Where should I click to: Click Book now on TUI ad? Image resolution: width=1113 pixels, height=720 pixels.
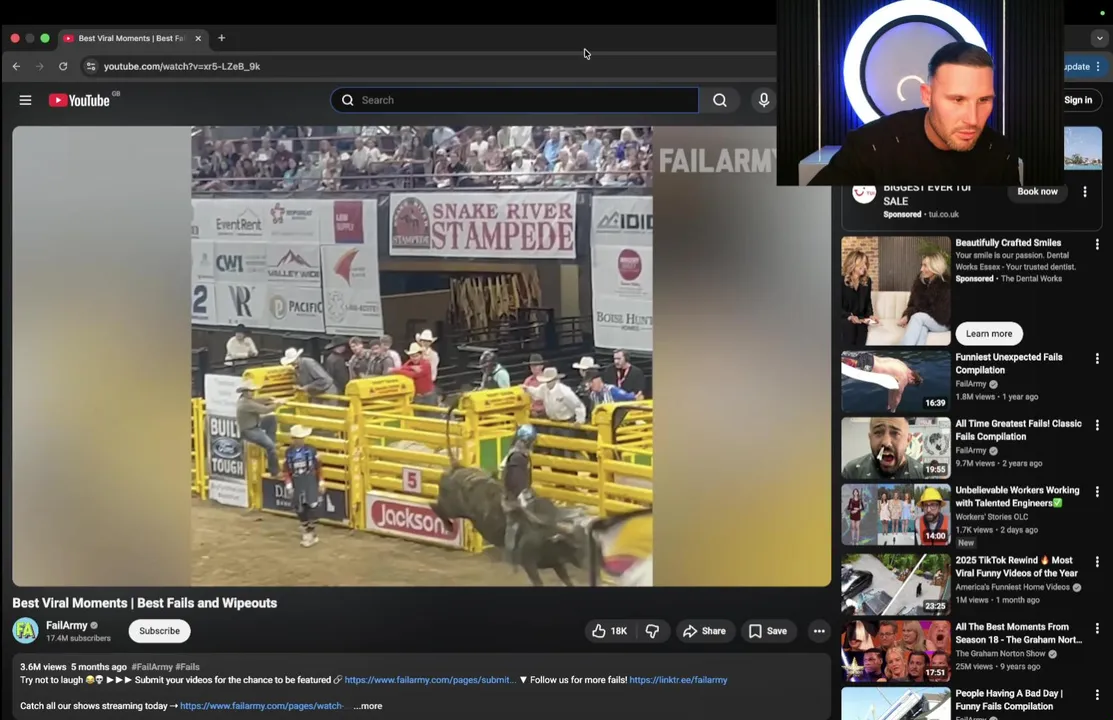click(x=1037, y=192)
